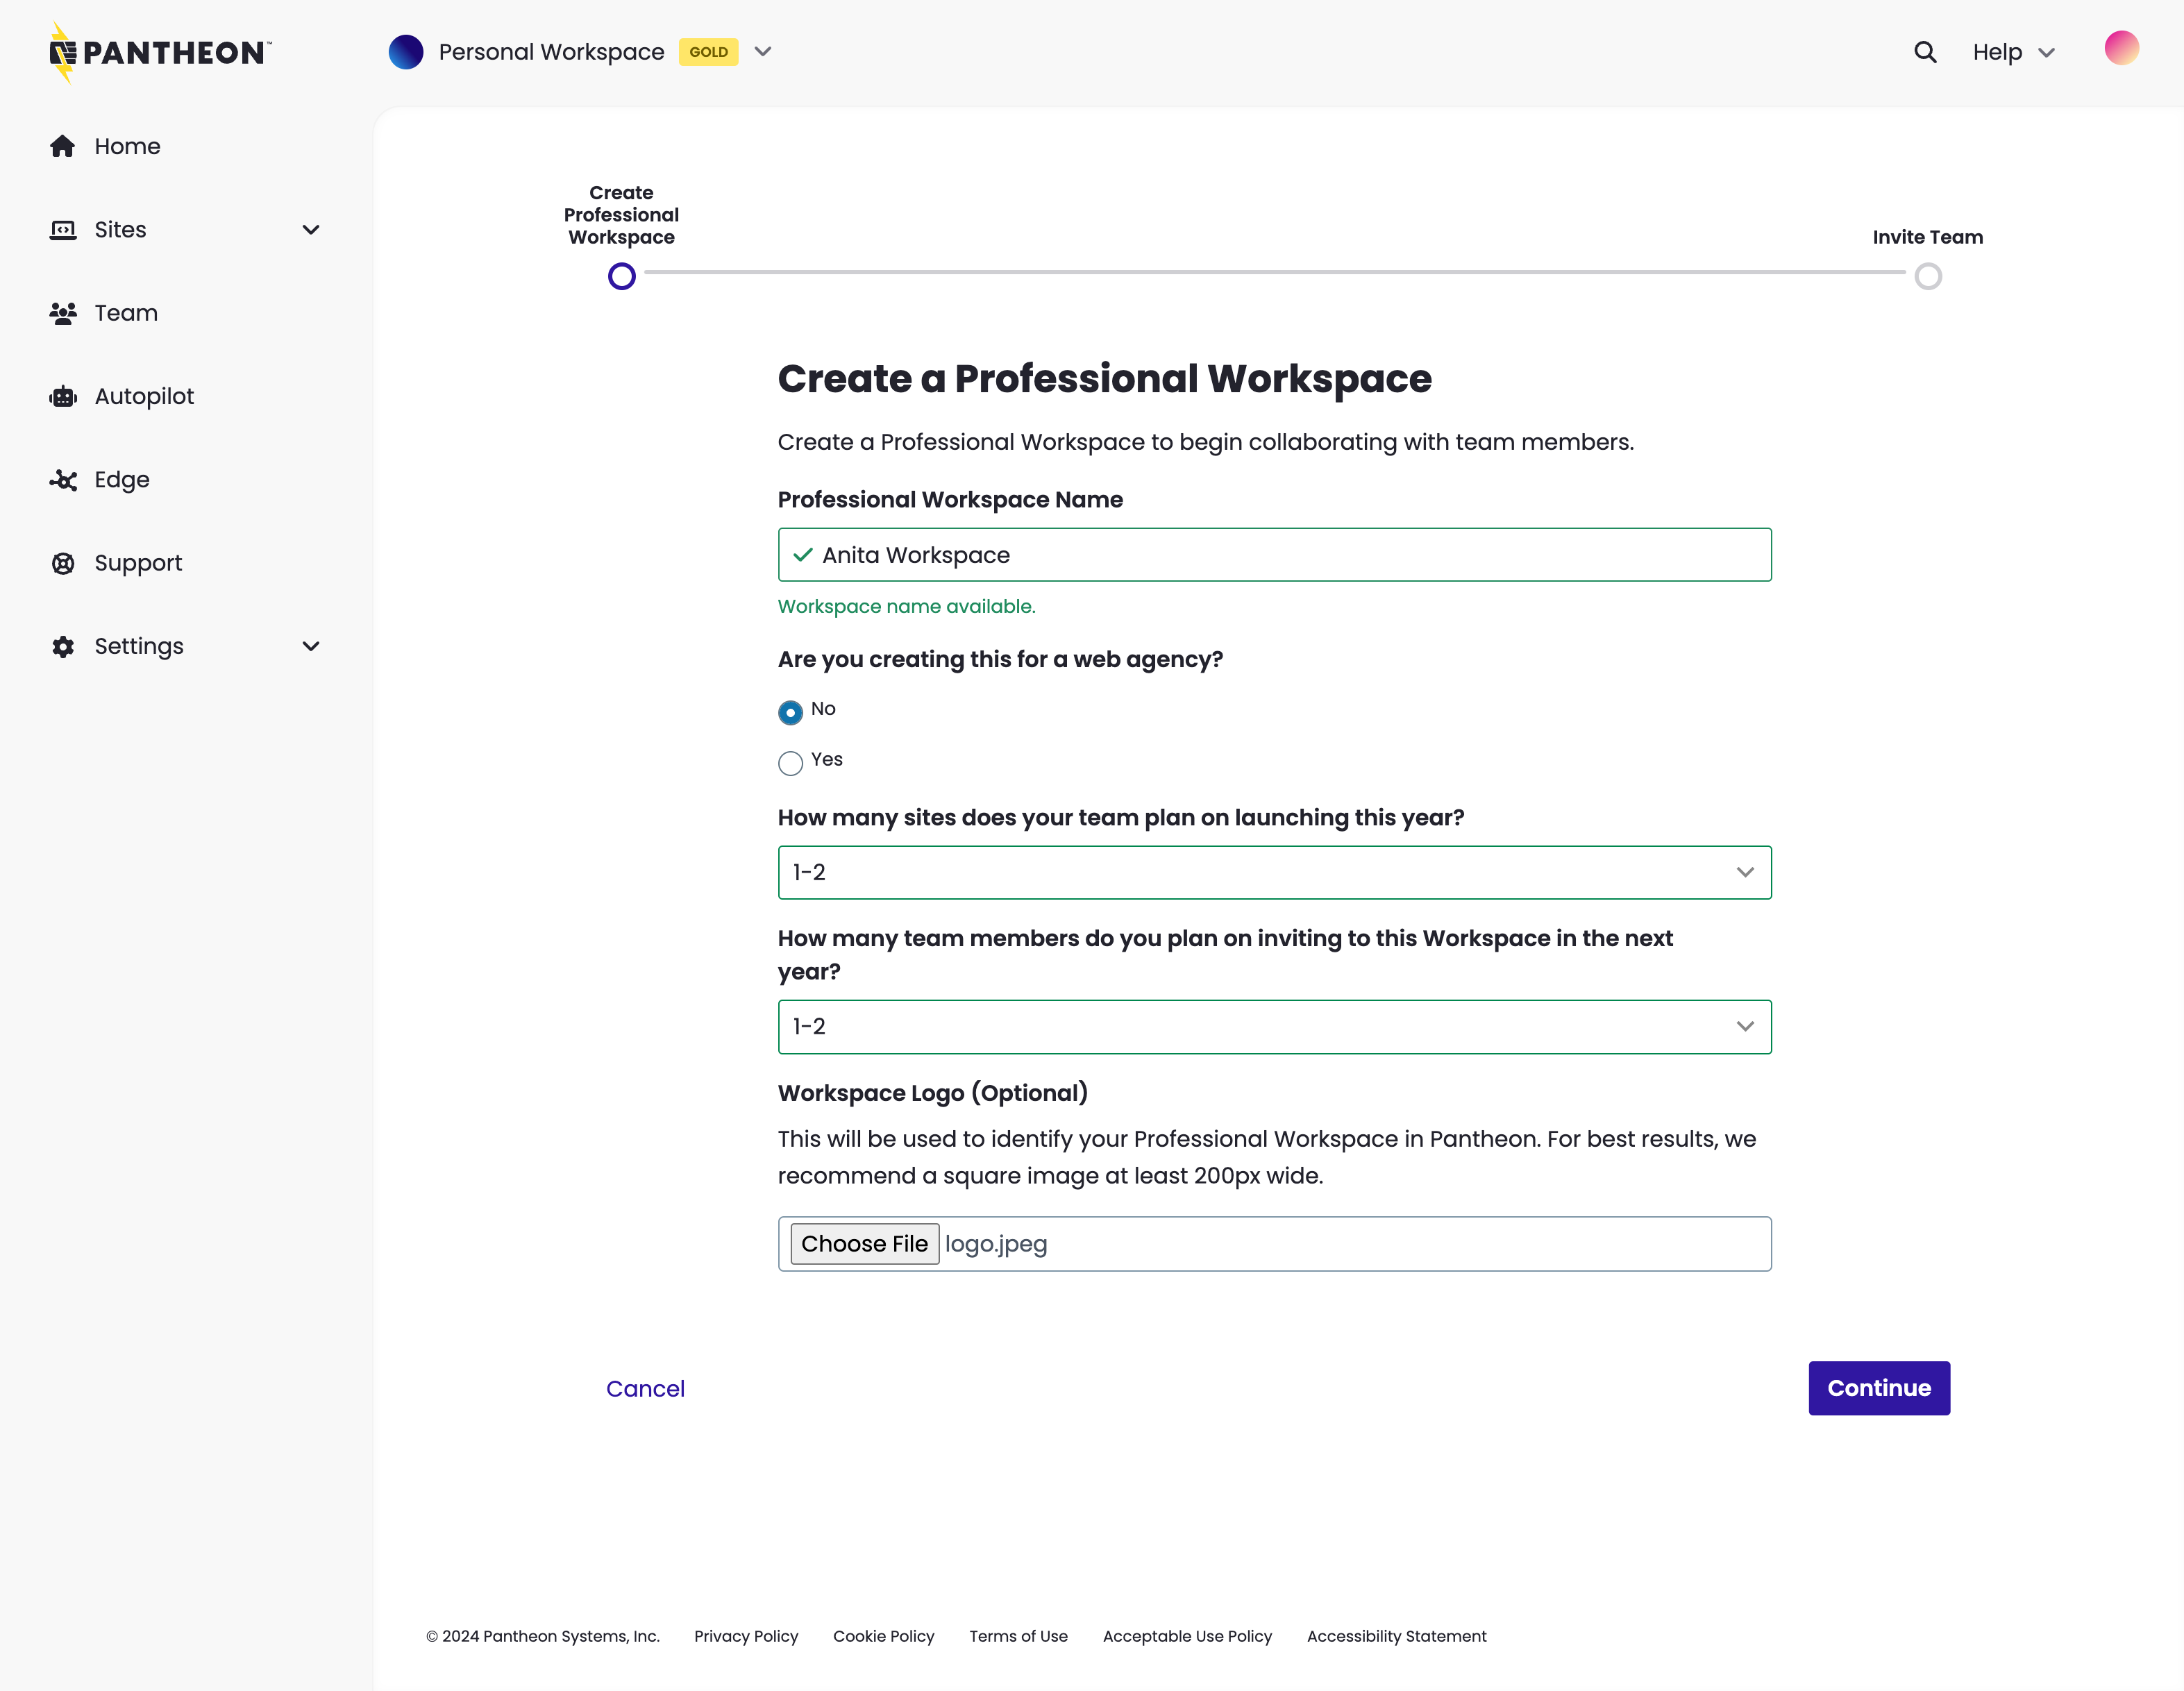Open the Sites section icon
This screenshot has width=2184, height=1691.
[62, 229]
